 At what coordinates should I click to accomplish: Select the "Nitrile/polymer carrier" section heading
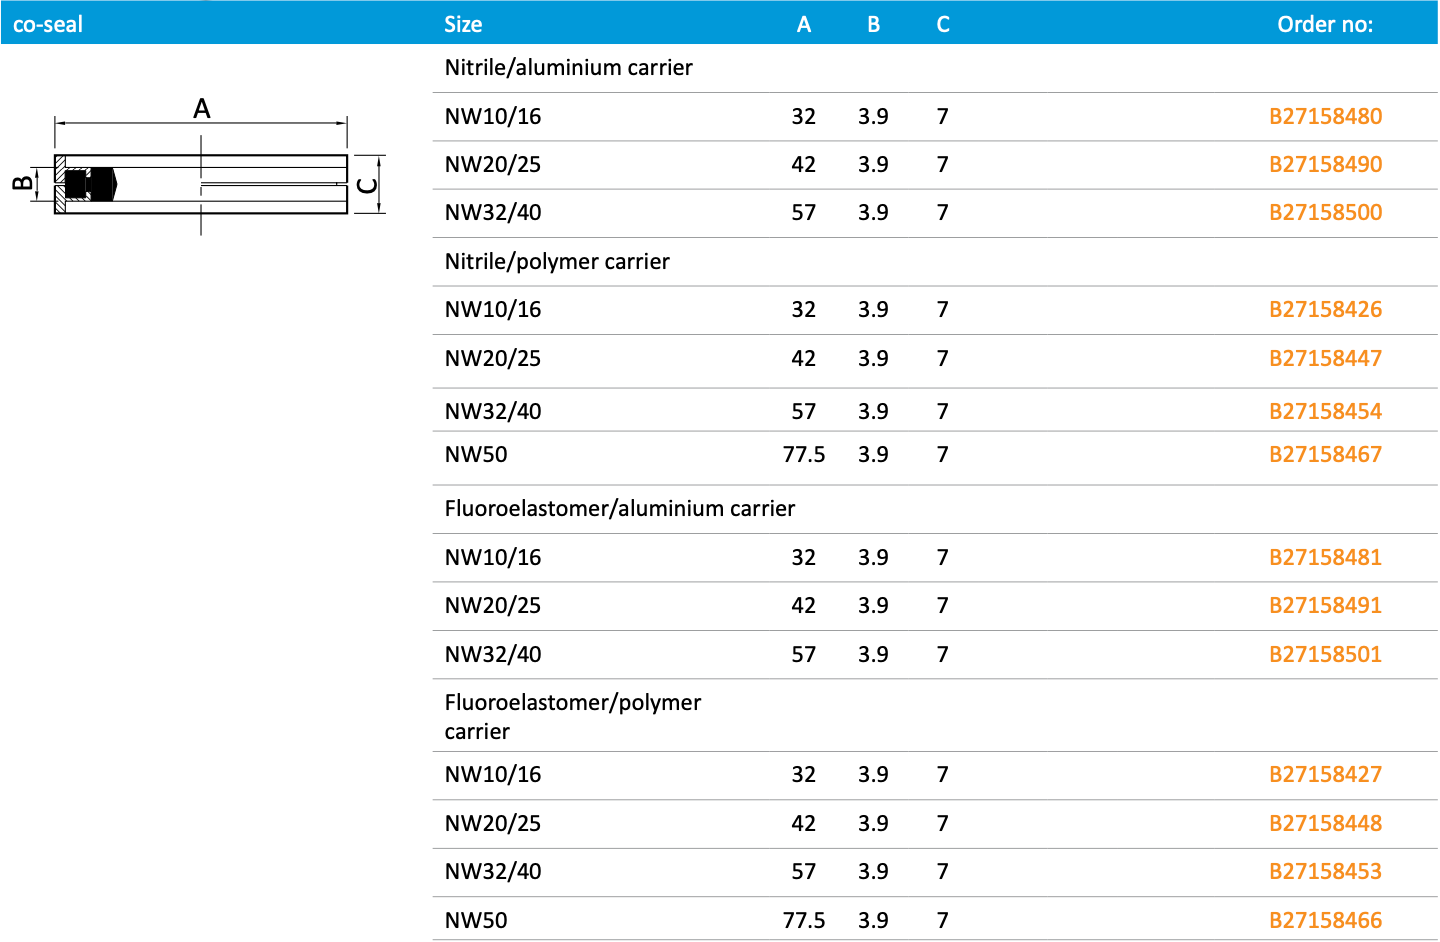tap(557, 261)
